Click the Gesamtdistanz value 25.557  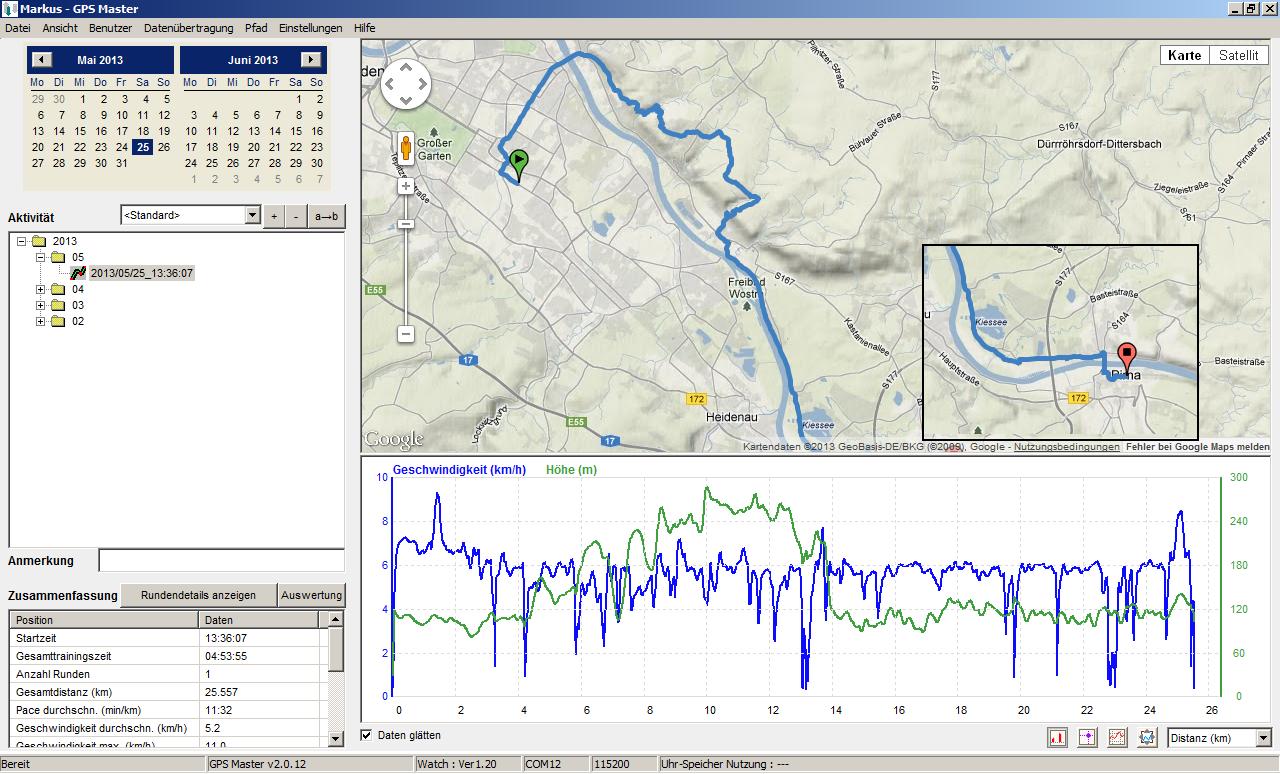(x=222, y=692)
